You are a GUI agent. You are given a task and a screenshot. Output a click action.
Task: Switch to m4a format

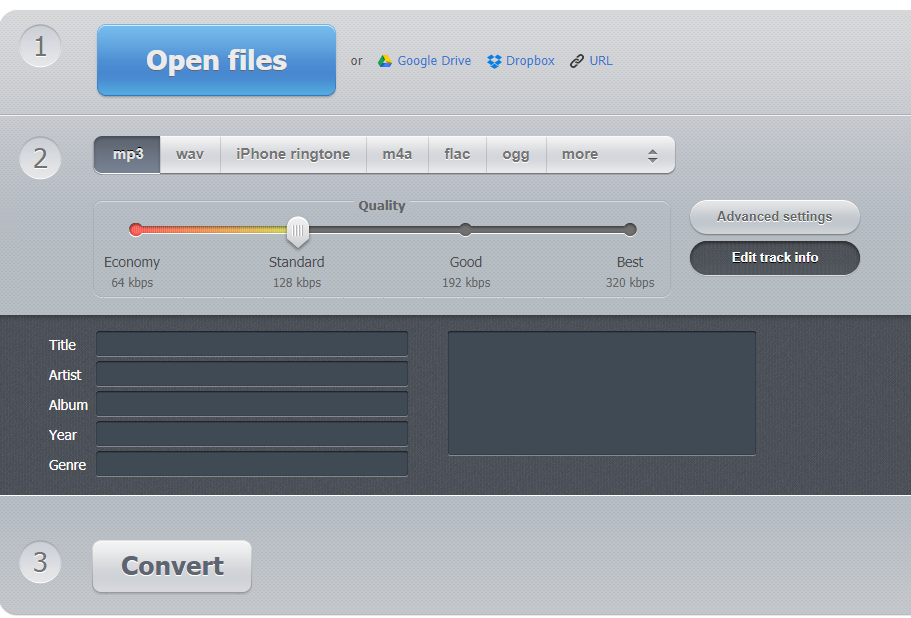[x=397, y=154]
